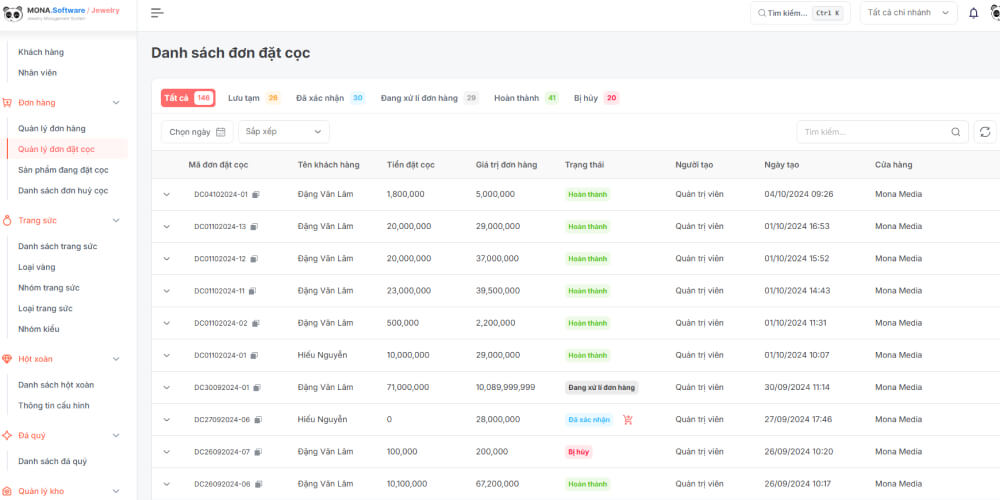Viewport: 1000px width, 500px height.
Task: Open Danh sách đá quý page
Action: click(52, 461)
